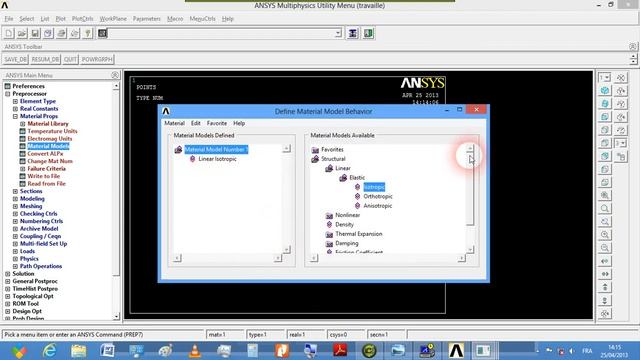Expand the Meshing tree node

(15, 206)
